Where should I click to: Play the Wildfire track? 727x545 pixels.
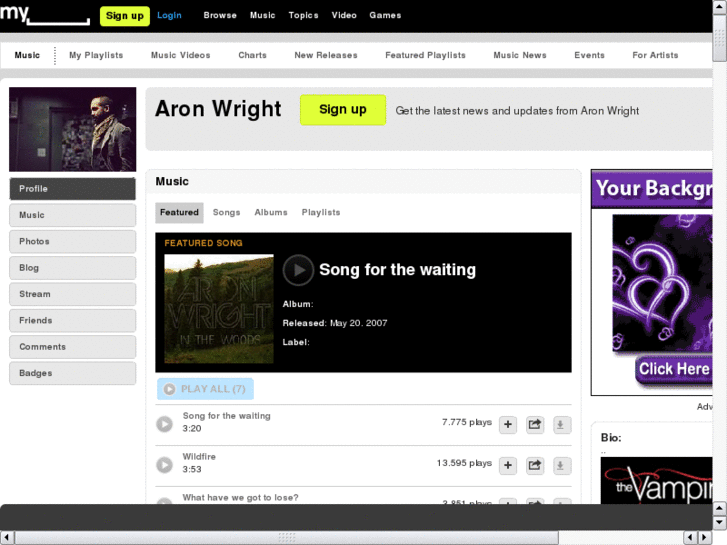click(164, 465)
